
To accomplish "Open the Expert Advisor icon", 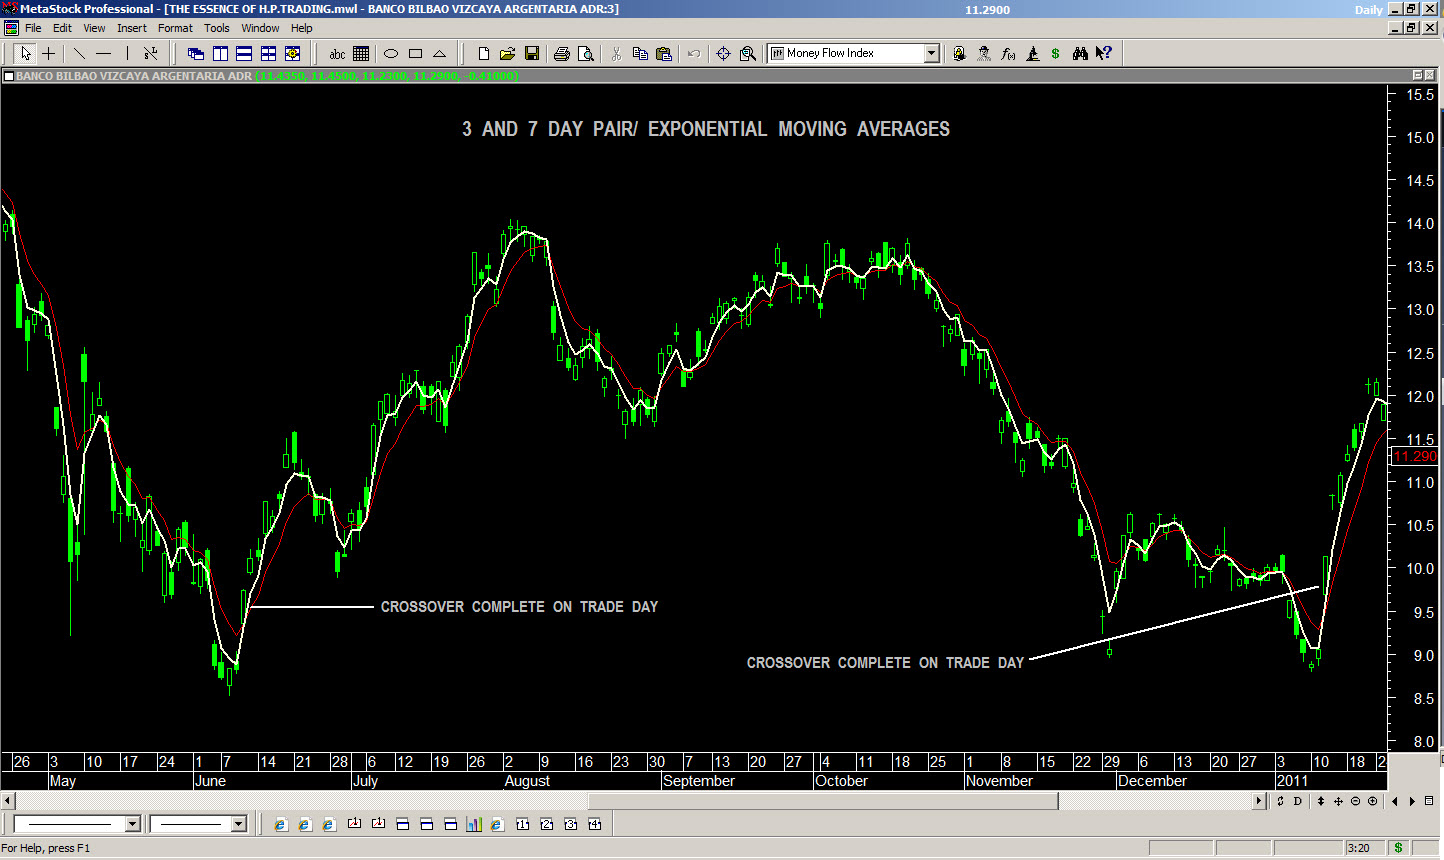I will point(984,54).
